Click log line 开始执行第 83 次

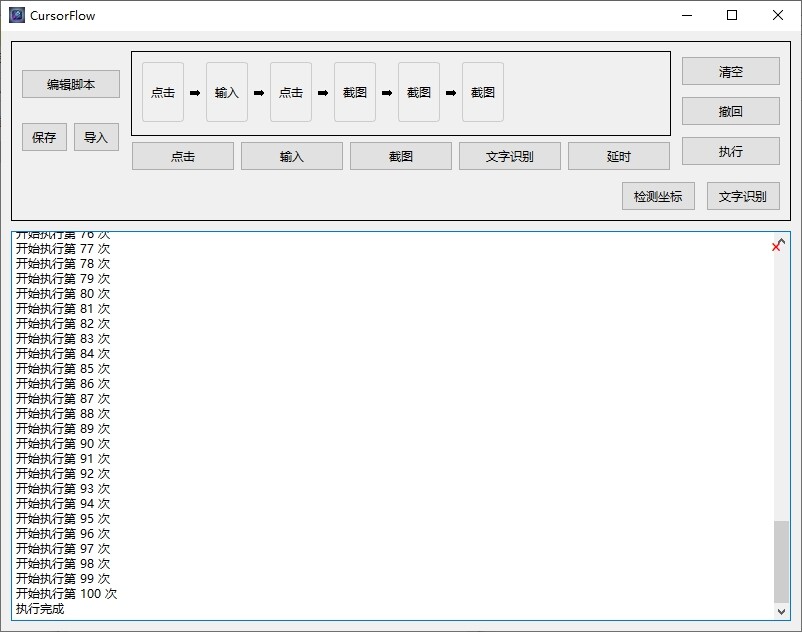tap(63, 339)
